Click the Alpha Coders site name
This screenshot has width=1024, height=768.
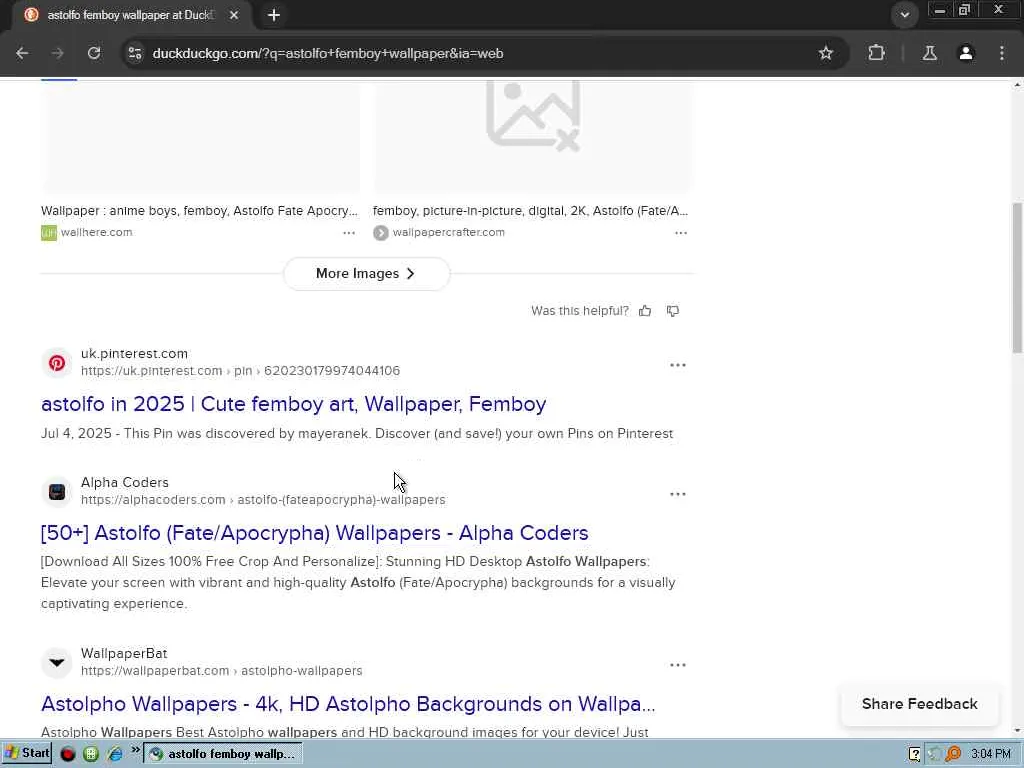[125, 483]
